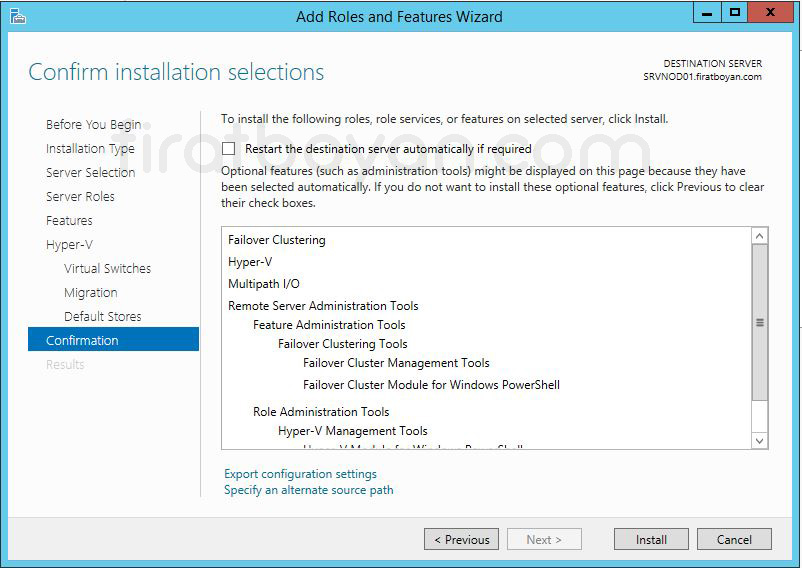Go to the Before You Begin step

point(94,125)
